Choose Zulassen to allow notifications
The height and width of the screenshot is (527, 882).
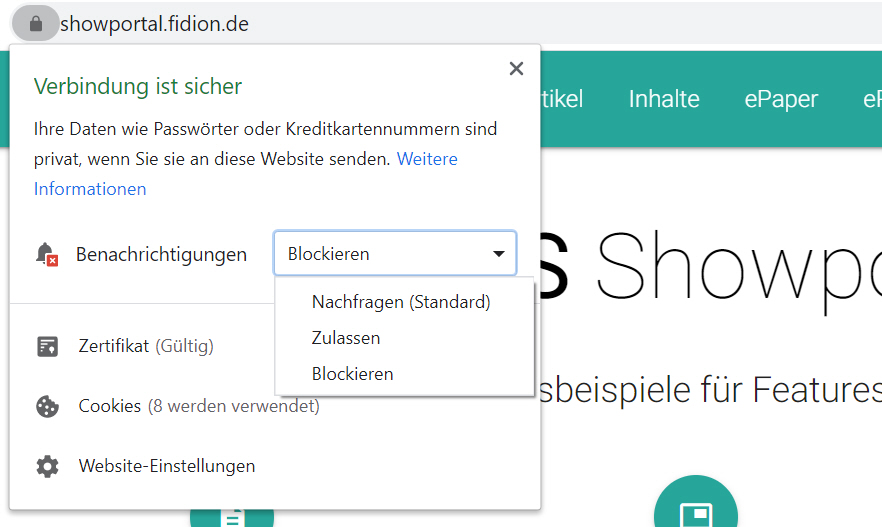[x=346, y=338]
